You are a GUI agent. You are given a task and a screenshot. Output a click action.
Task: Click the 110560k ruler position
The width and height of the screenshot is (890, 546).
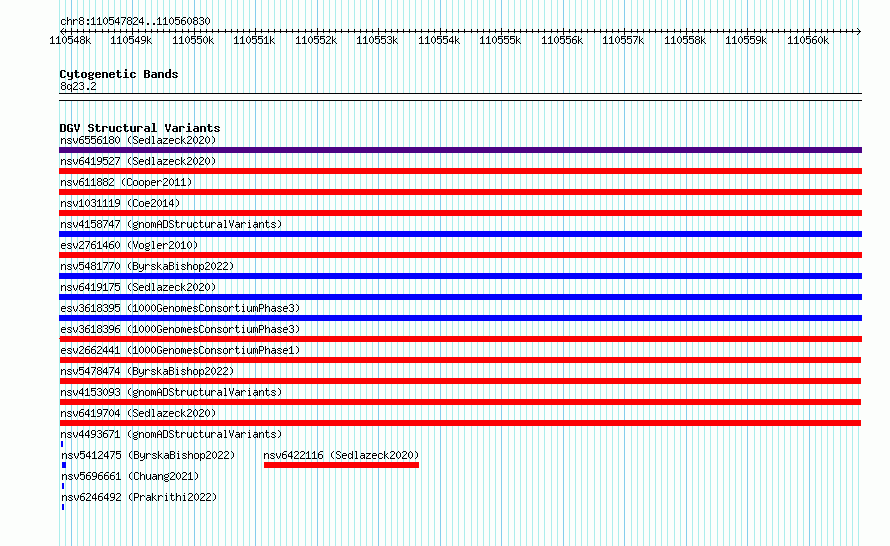point(808,40)
